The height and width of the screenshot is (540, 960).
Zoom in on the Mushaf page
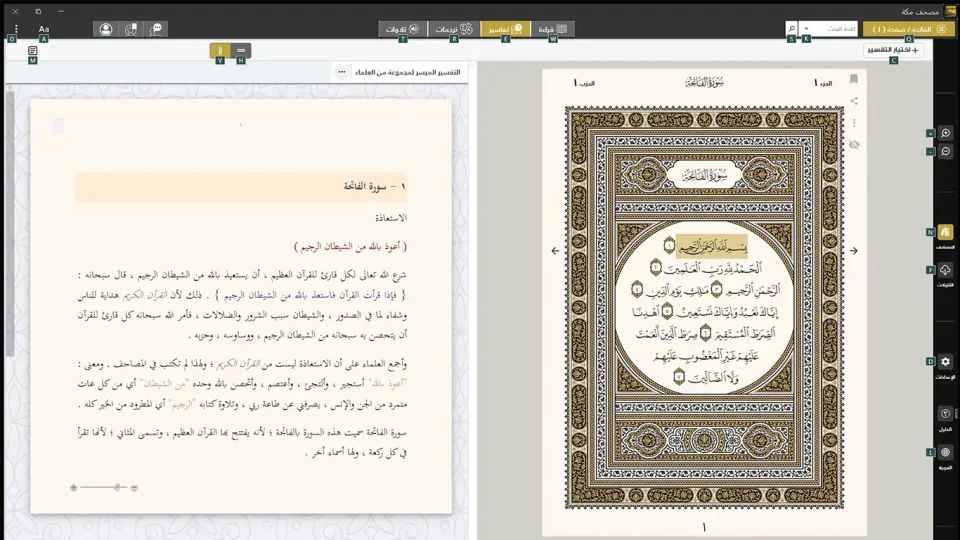pyautogui.click(x=946, y=133)
